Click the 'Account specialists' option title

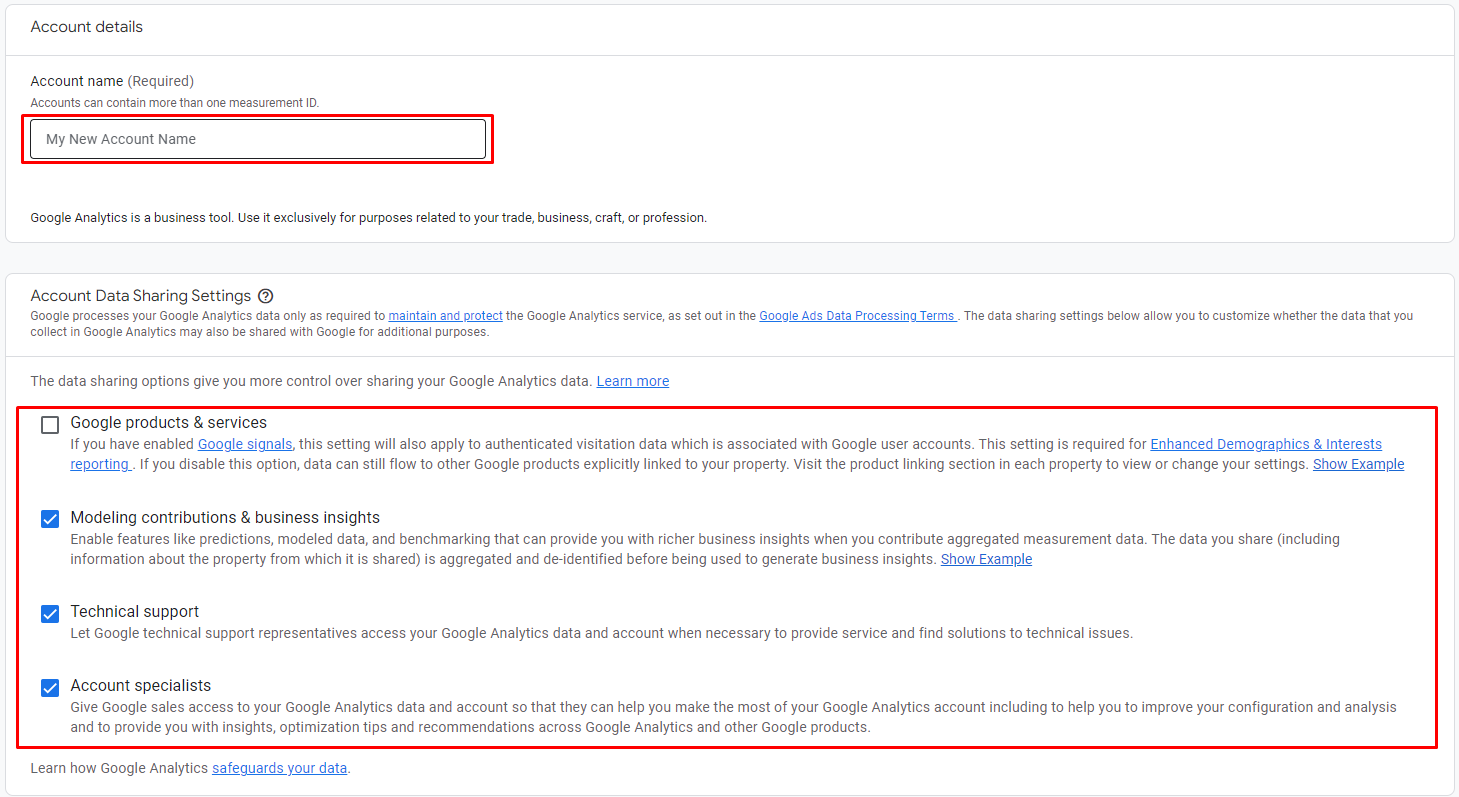pyautogui.click(x=141, y=685)
